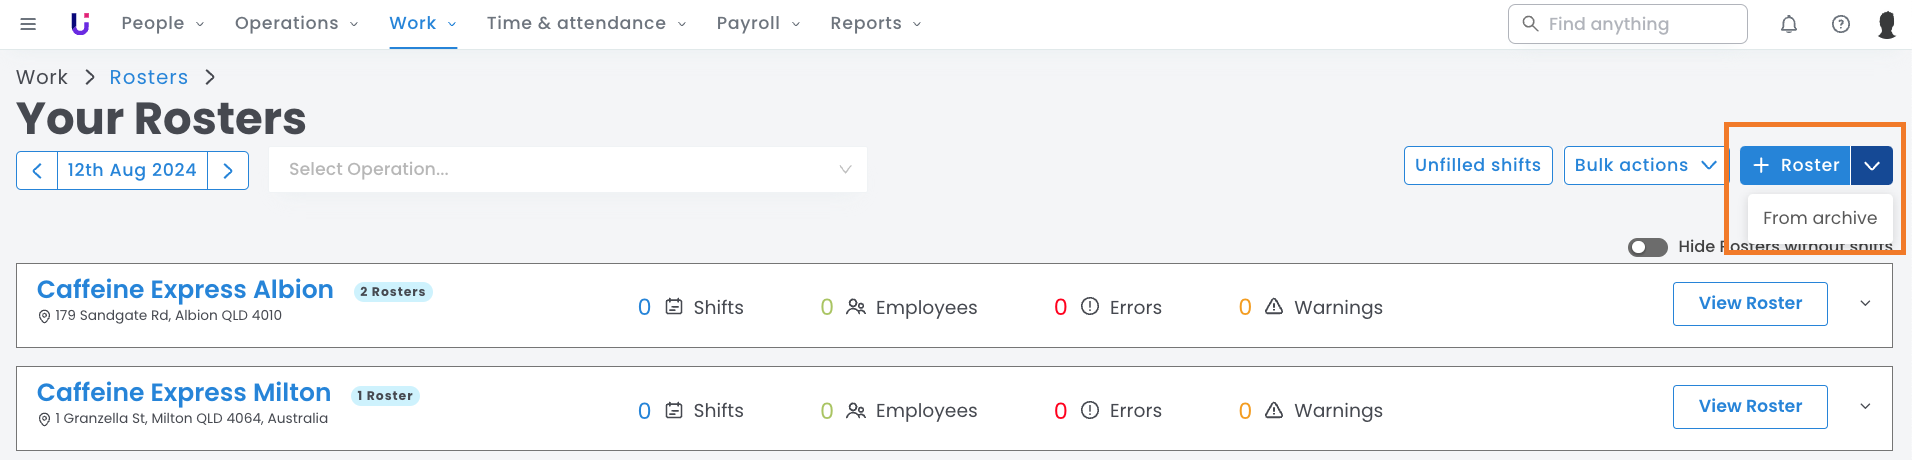The width and height of the screenshot is (1912, 460).
Task: View Roster for Caffeine Express Albion
Action: coord(1749,304)
